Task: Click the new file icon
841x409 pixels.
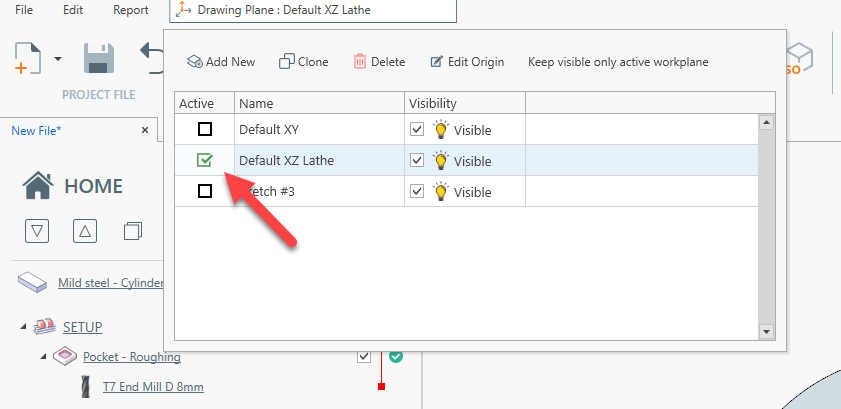Action: (28, 59)
